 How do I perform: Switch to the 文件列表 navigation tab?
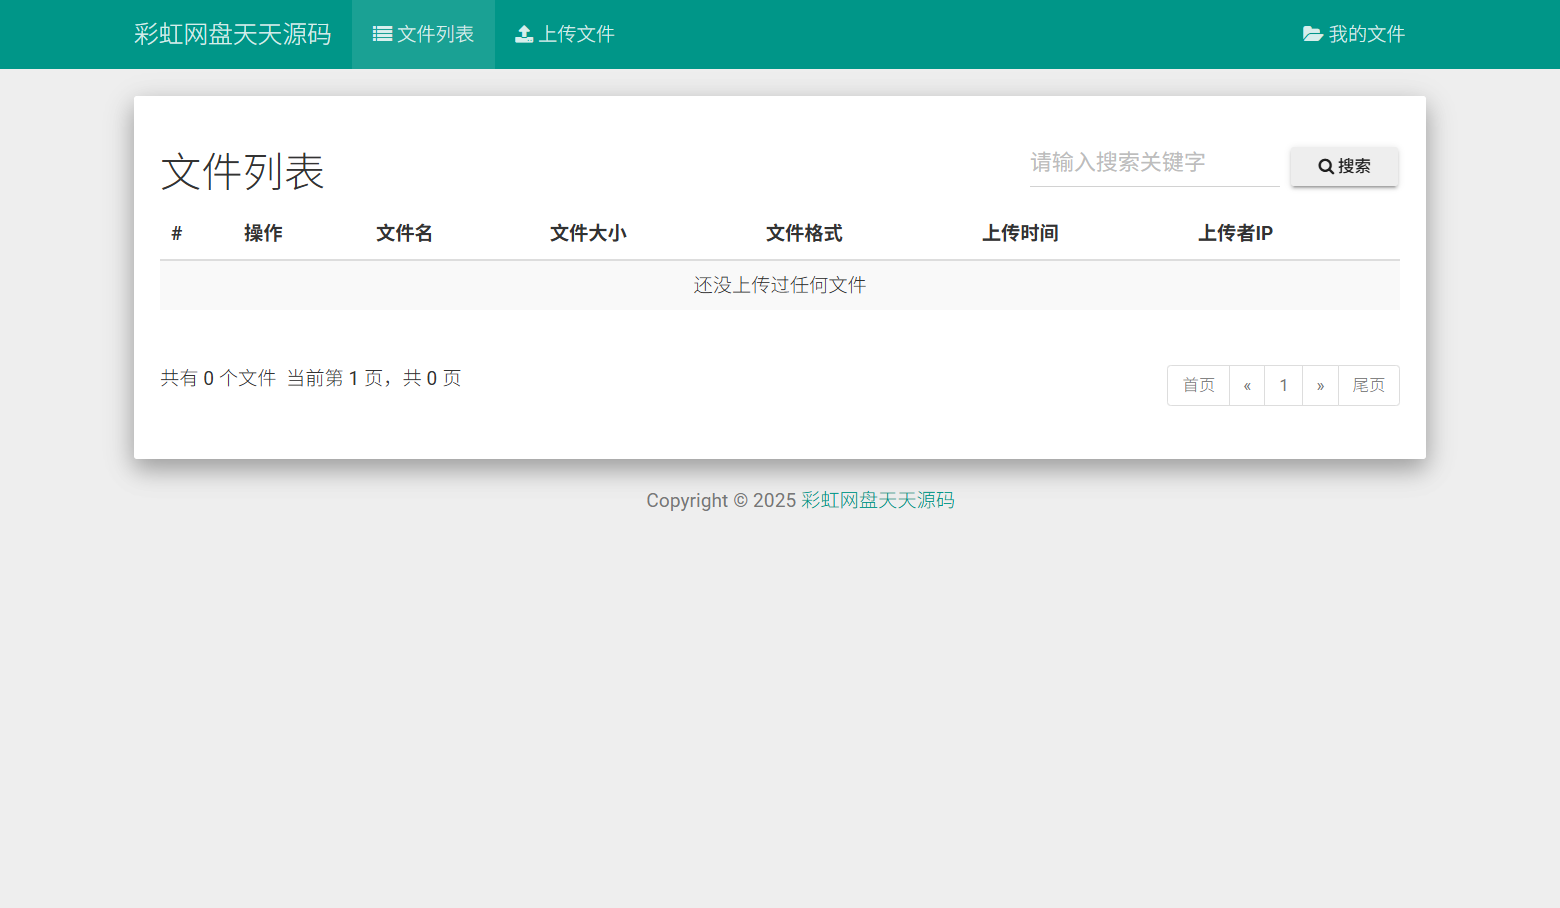coord(423,33)
